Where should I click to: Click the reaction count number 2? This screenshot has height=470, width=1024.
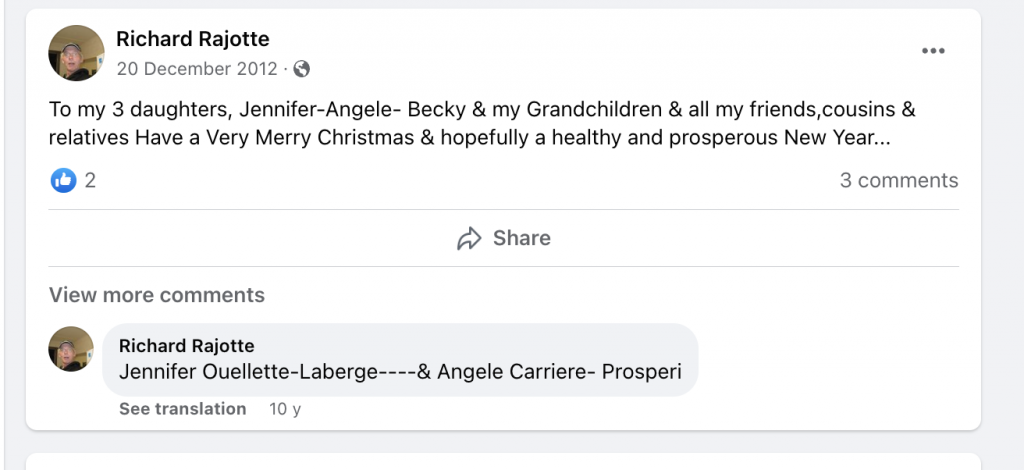click(x=90, y=181)
